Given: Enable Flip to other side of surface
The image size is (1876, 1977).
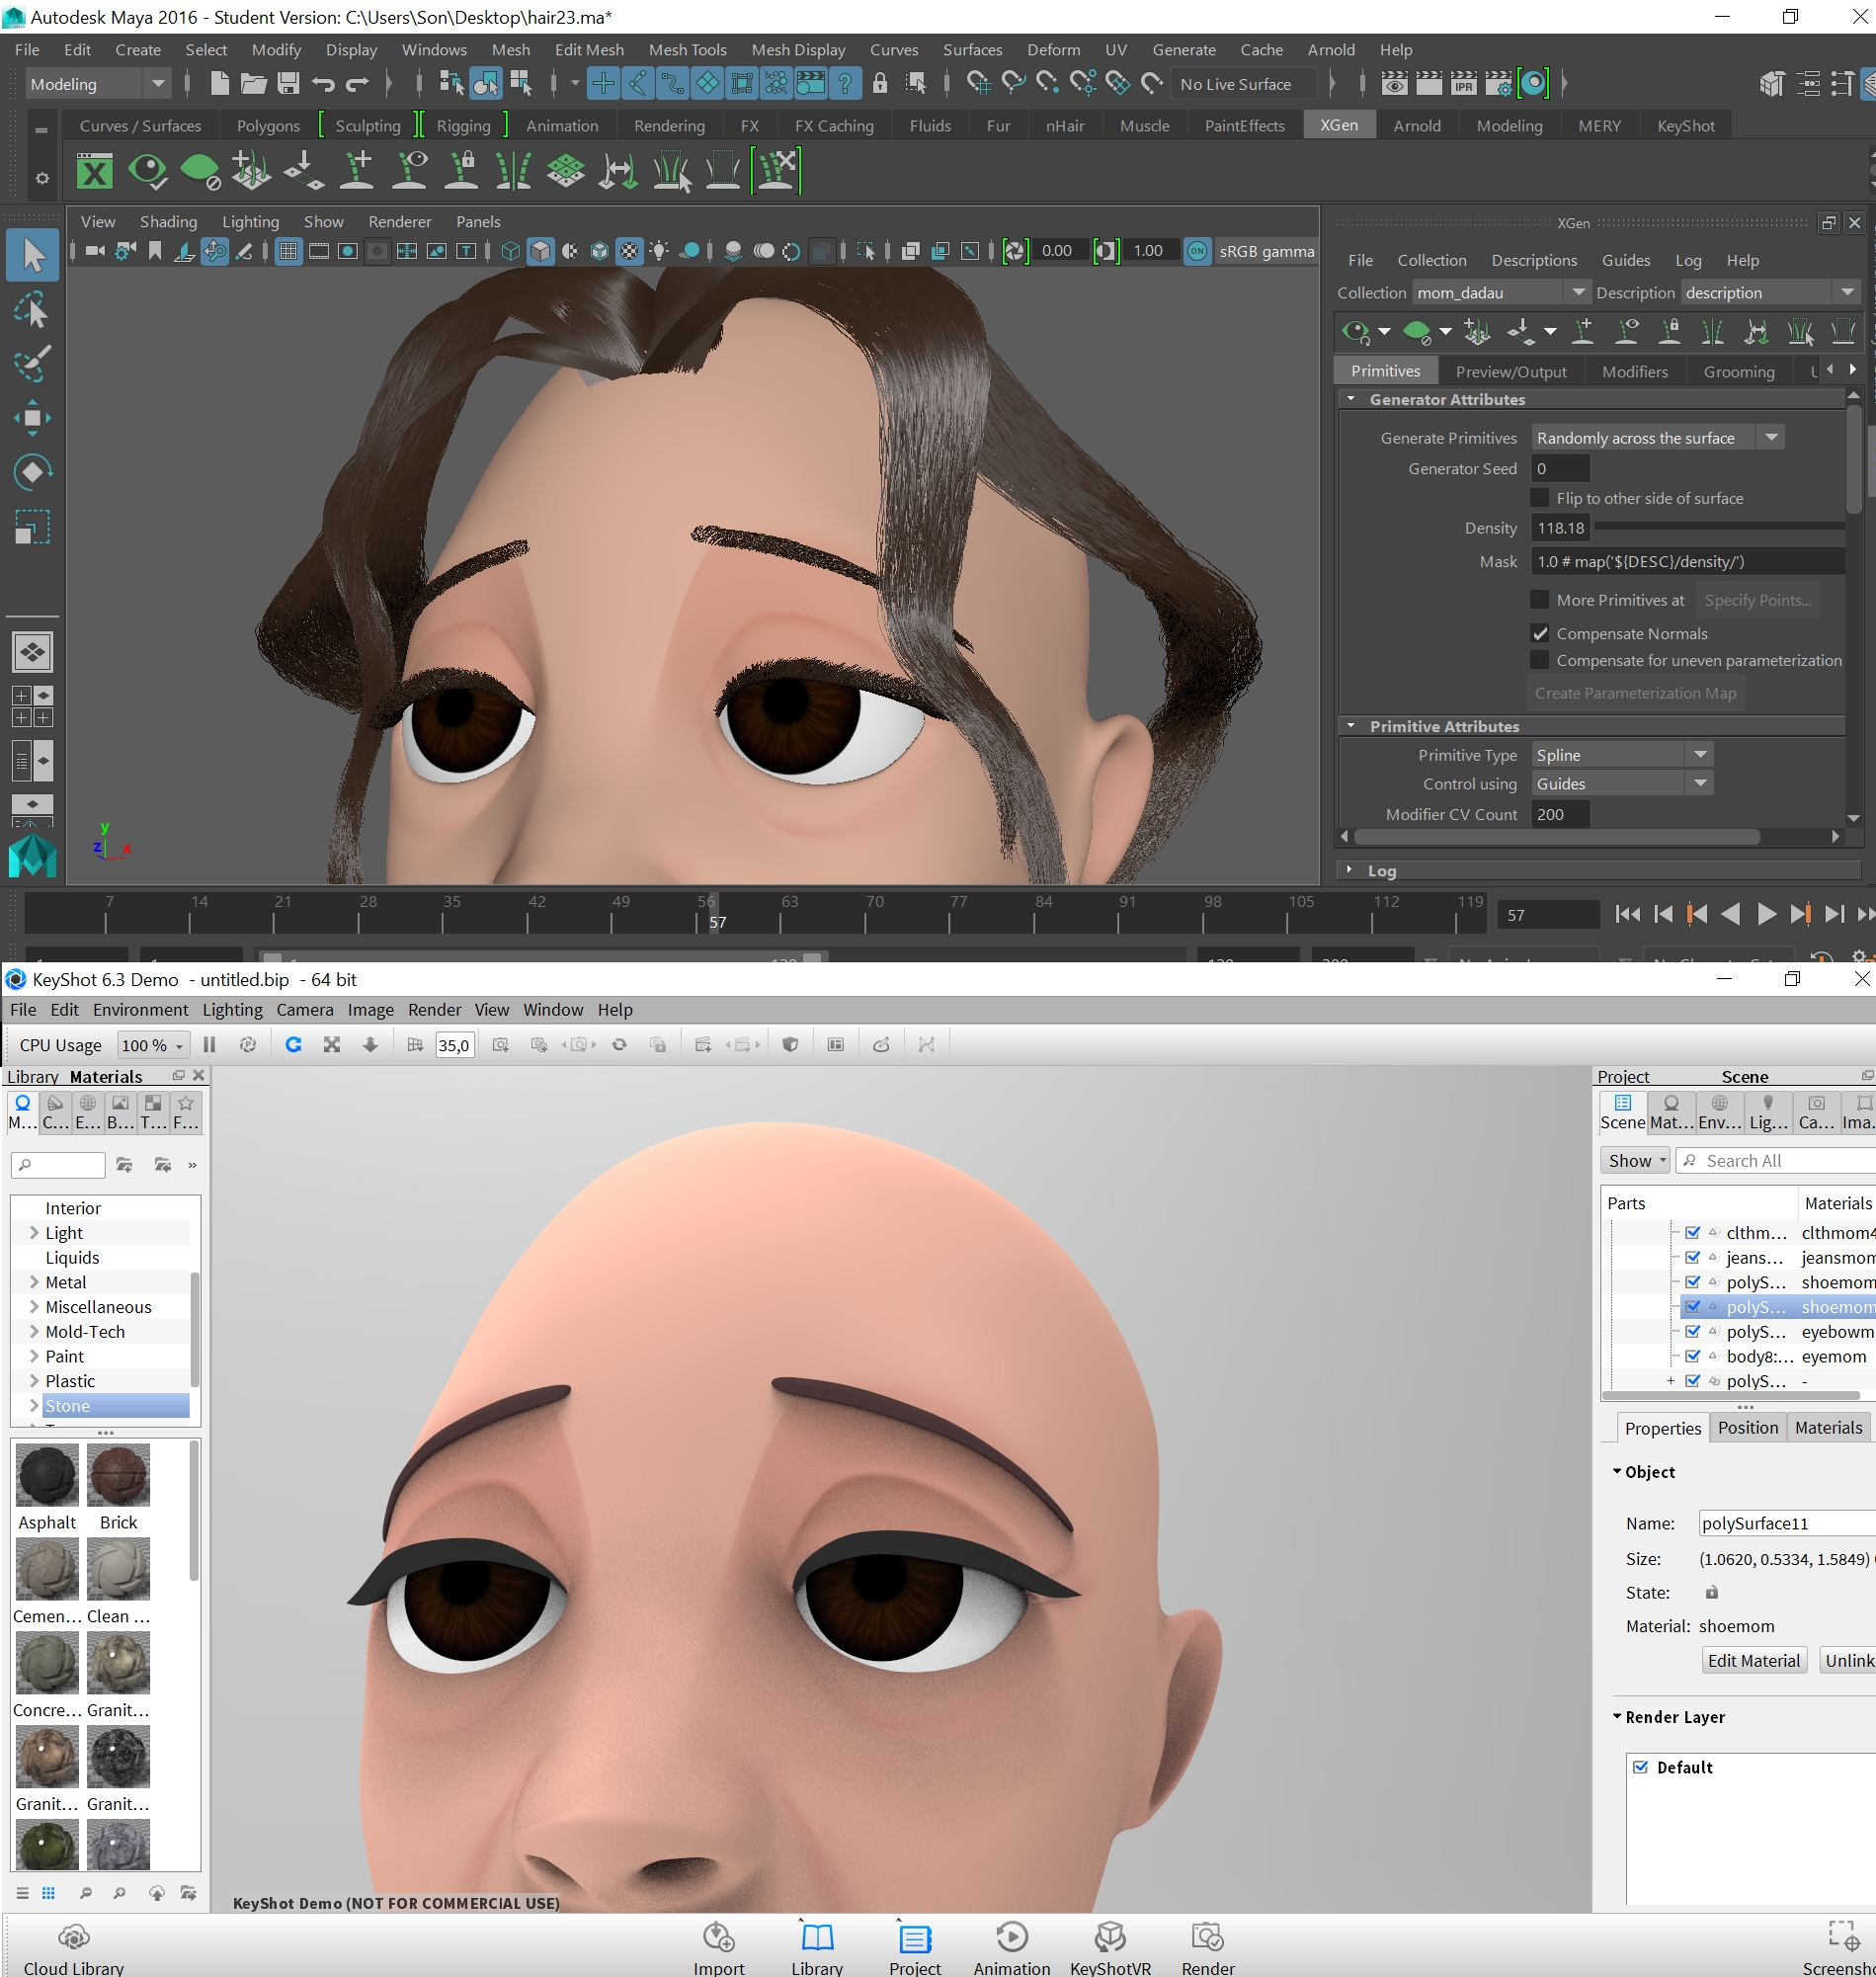Looking at the screenshot, I should click(x=1539, y=498).
